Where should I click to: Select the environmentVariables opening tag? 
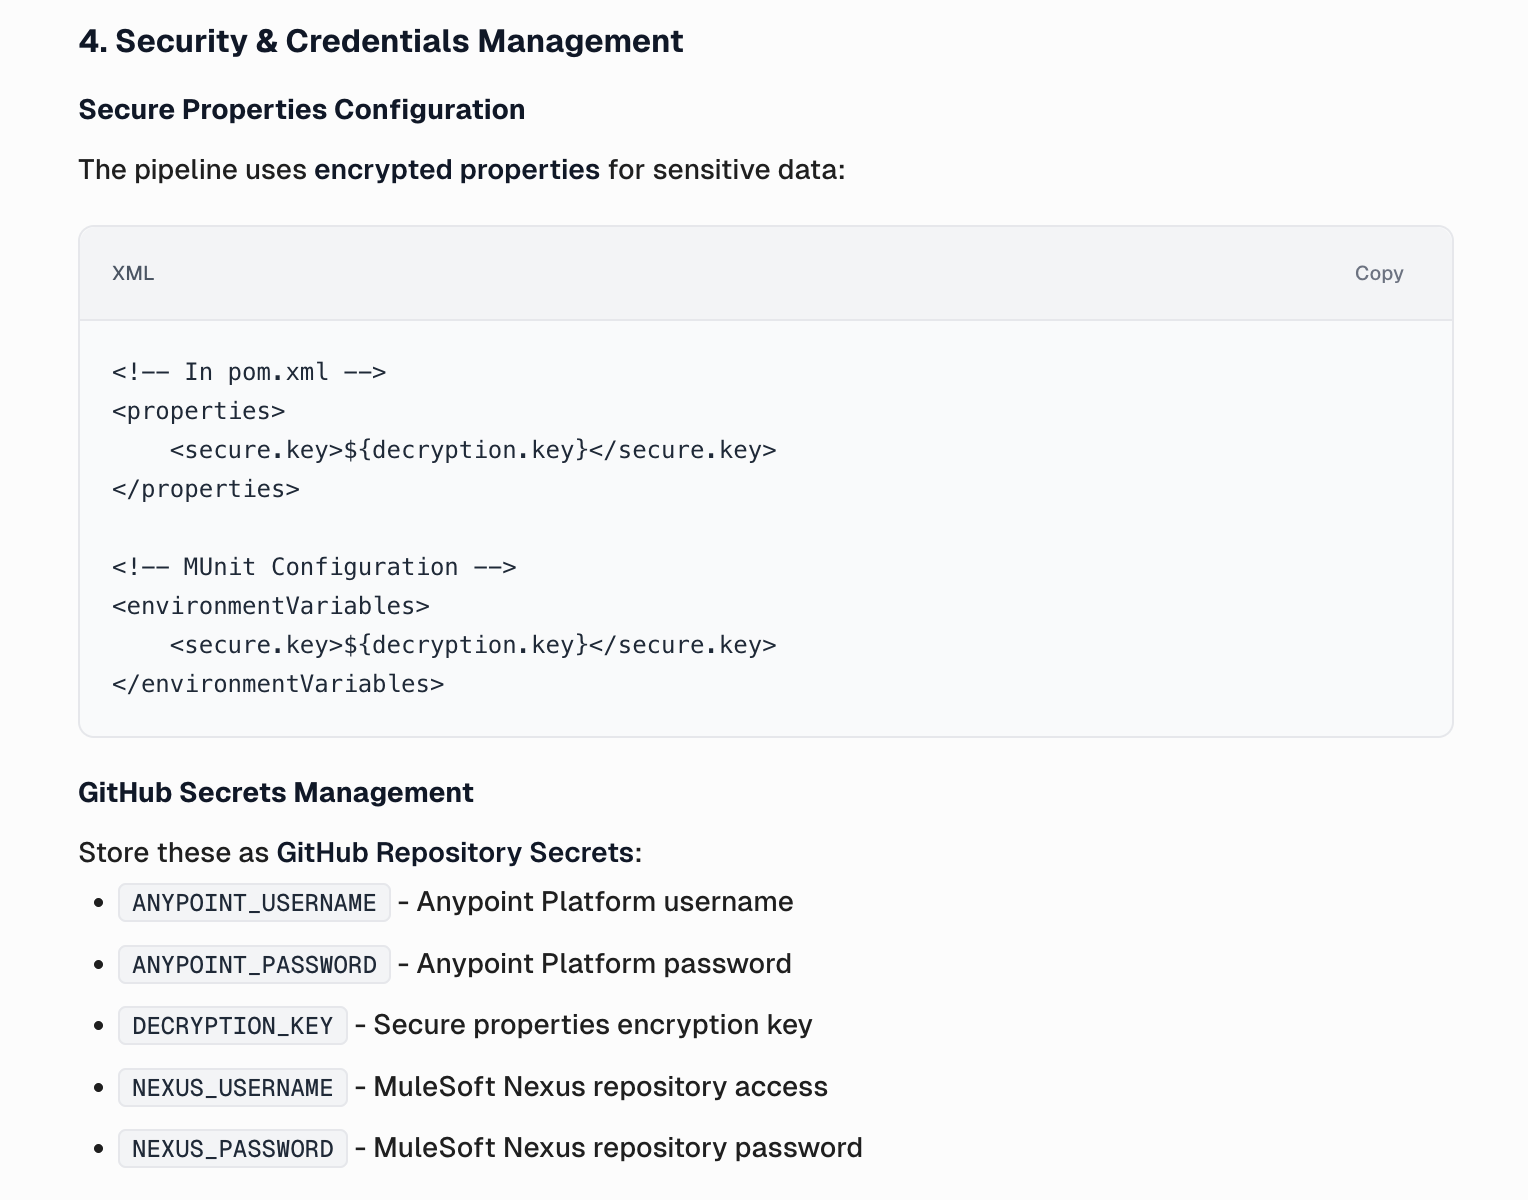pyautogui.click(x=270, y=605)
